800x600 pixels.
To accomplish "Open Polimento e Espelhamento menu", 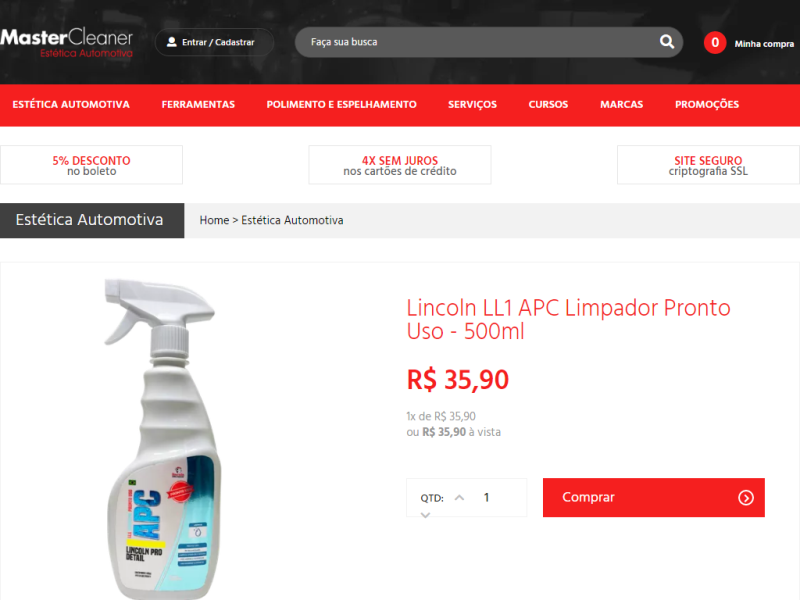I will pos(341,105).
